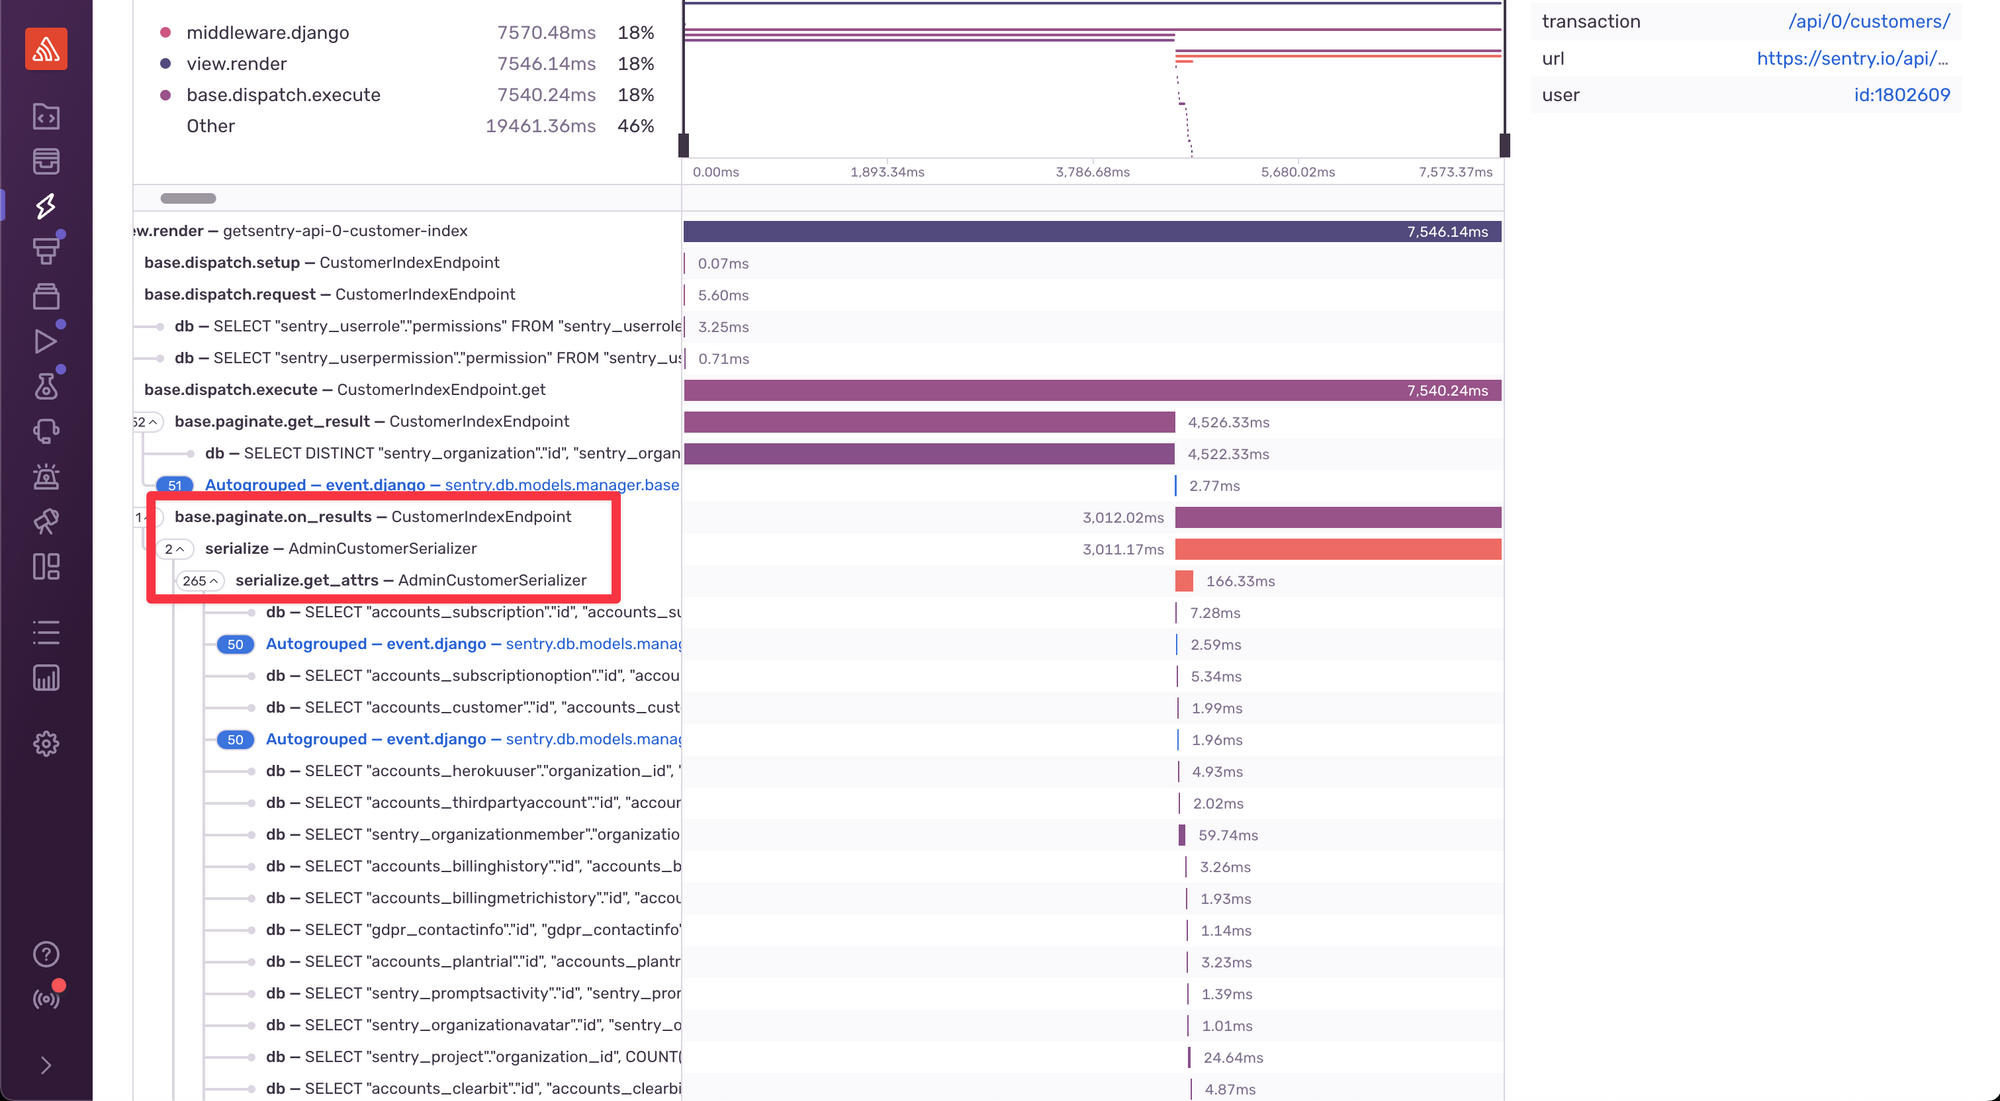Collapse the serialize.get_attrs span with its 265 toggle

(x=200, y=581)
